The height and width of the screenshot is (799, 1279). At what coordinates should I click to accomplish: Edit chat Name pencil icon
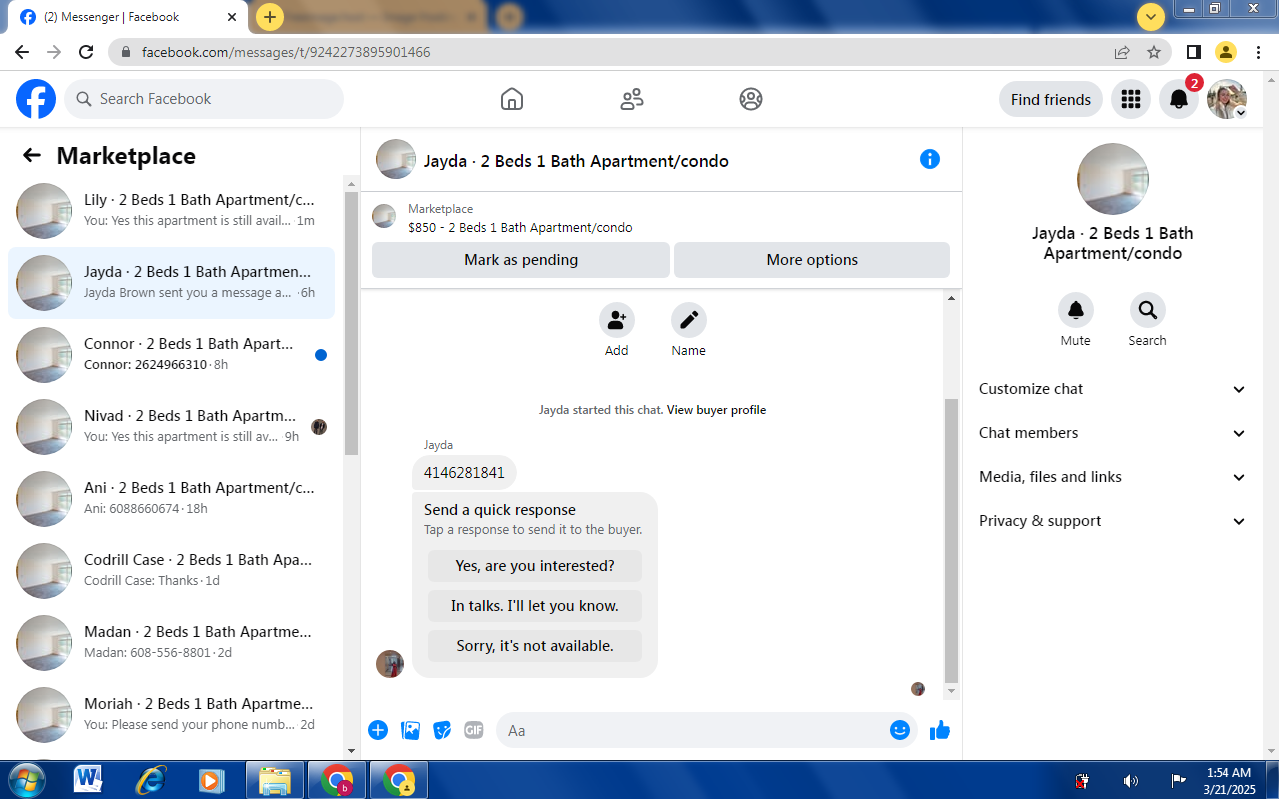coord(689,320)
